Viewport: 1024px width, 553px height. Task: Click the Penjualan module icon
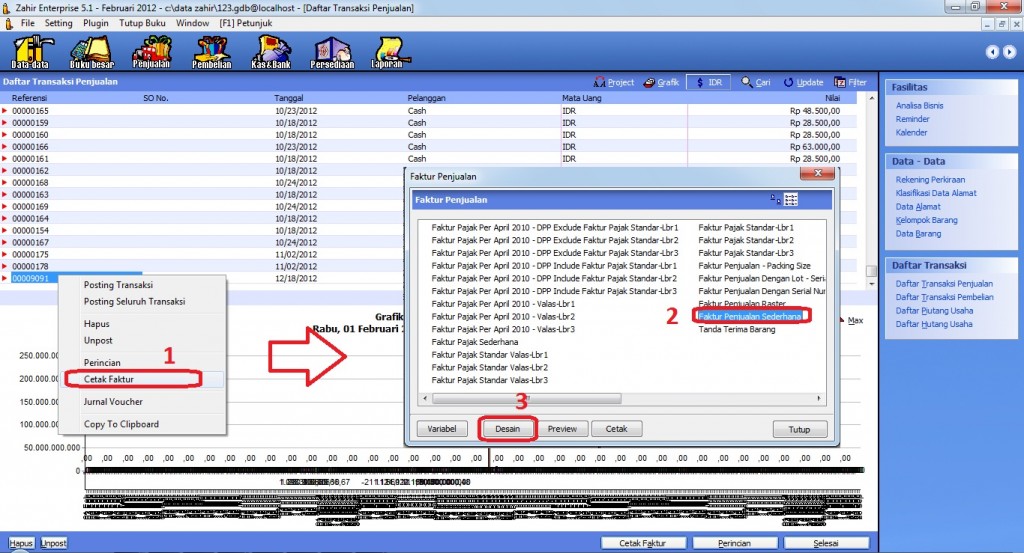(x=151, y=51)
